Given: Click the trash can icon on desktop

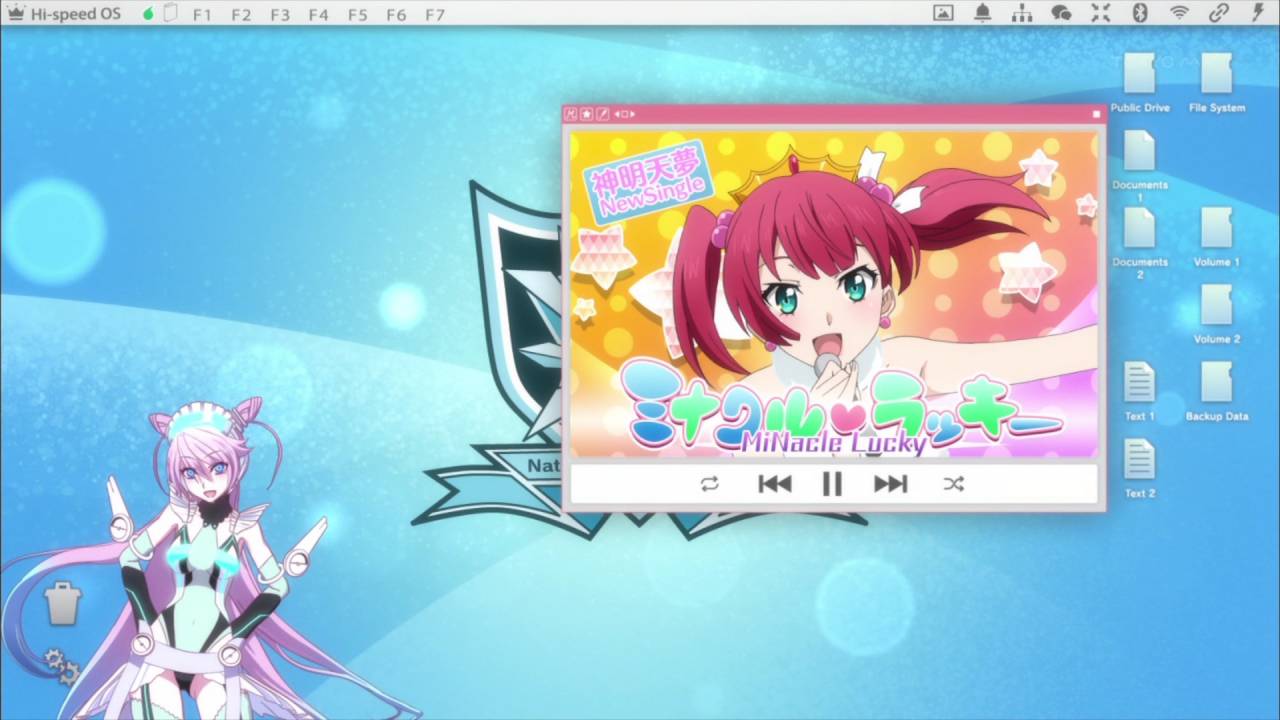Looking at the screenshot, I should tap(62, 604).
